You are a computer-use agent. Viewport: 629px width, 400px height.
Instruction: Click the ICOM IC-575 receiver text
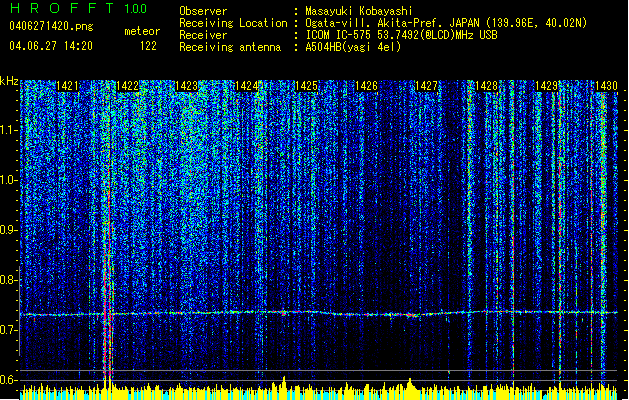click(x=401, y=35)
